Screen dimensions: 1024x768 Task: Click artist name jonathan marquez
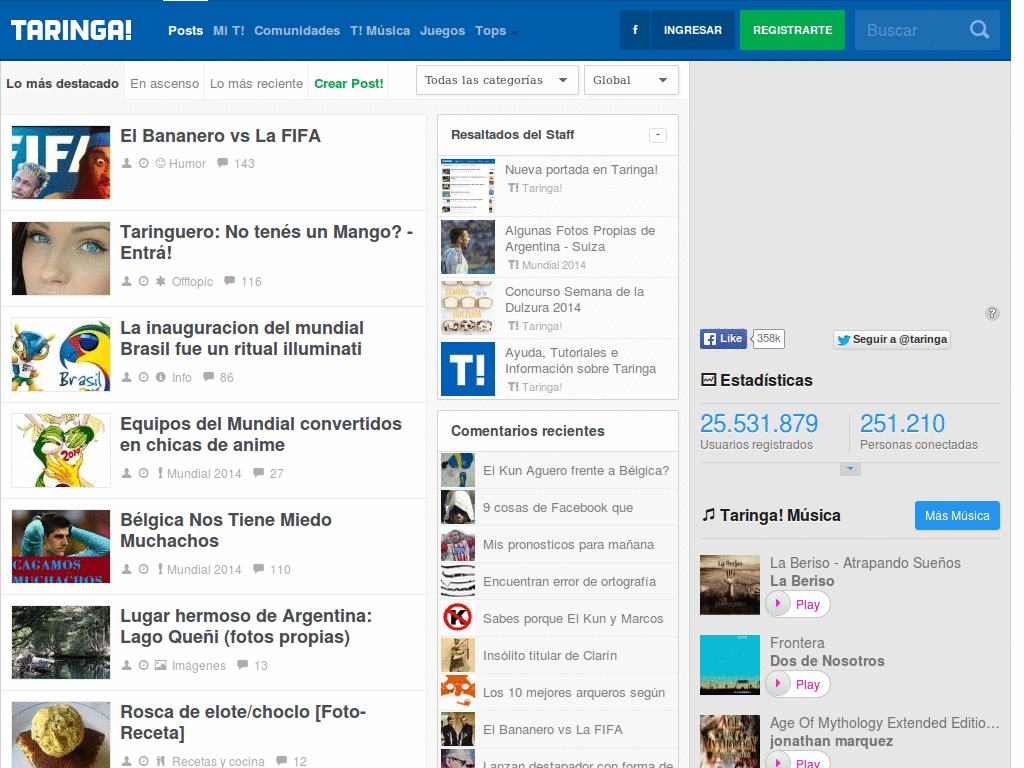(831, 741)
